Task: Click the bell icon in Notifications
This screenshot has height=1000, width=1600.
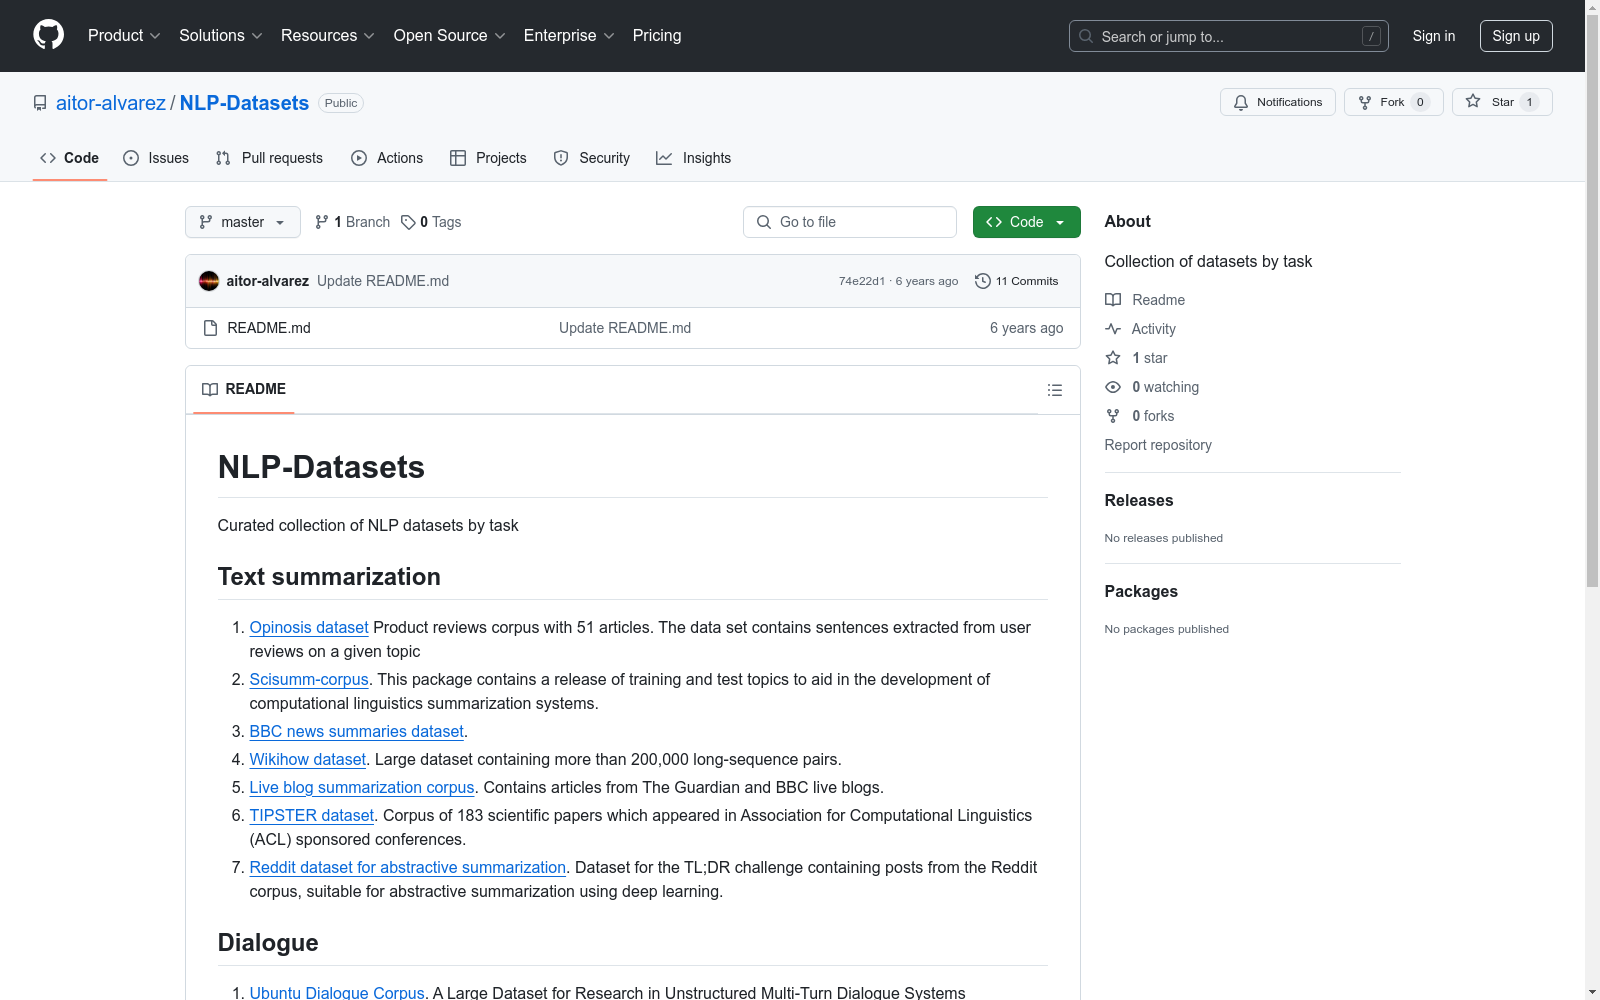Action: coord(1241,102)
